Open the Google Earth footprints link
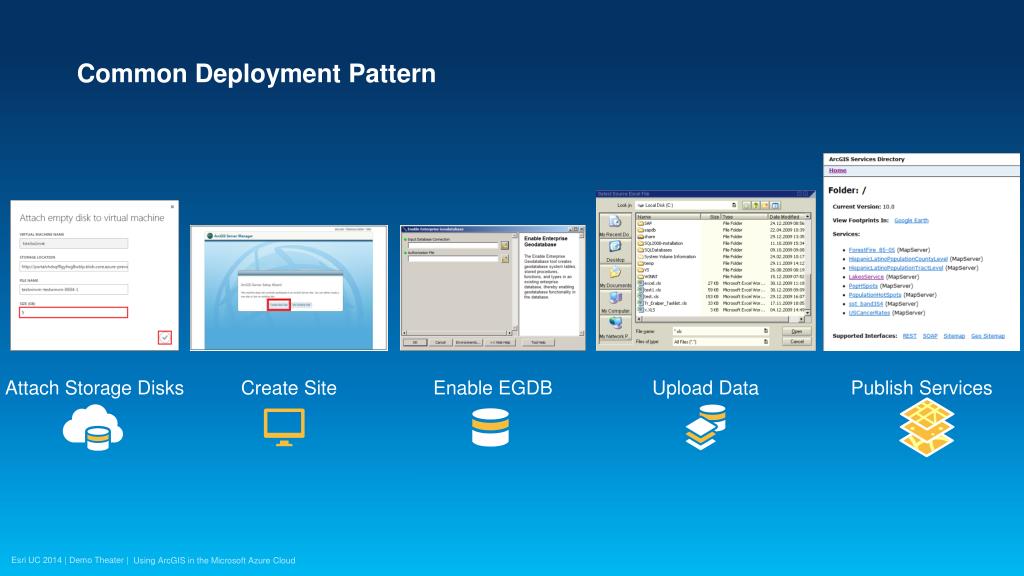Image resolution: width=1024 pixels, height=576 pixels. coord(911,220)
